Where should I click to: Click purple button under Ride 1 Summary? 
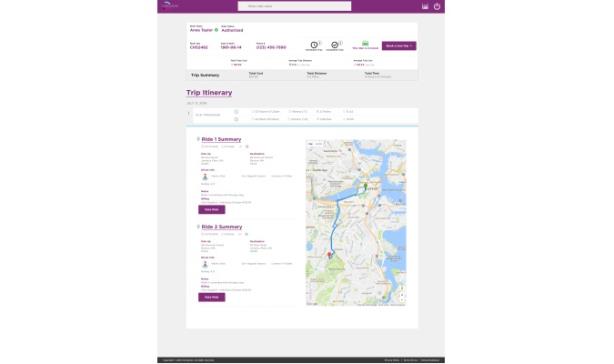point(211,209)
